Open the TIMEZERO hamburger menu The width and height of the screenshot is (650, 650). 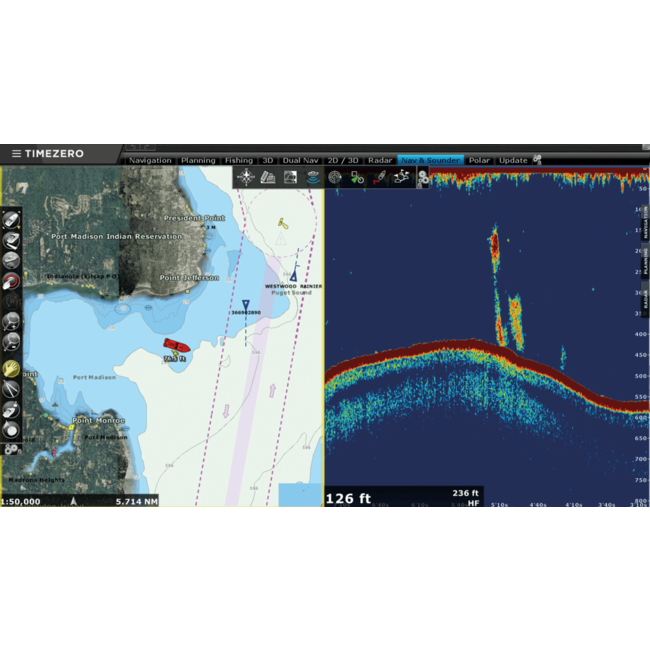pyautogui.click(x=16, y=154)
